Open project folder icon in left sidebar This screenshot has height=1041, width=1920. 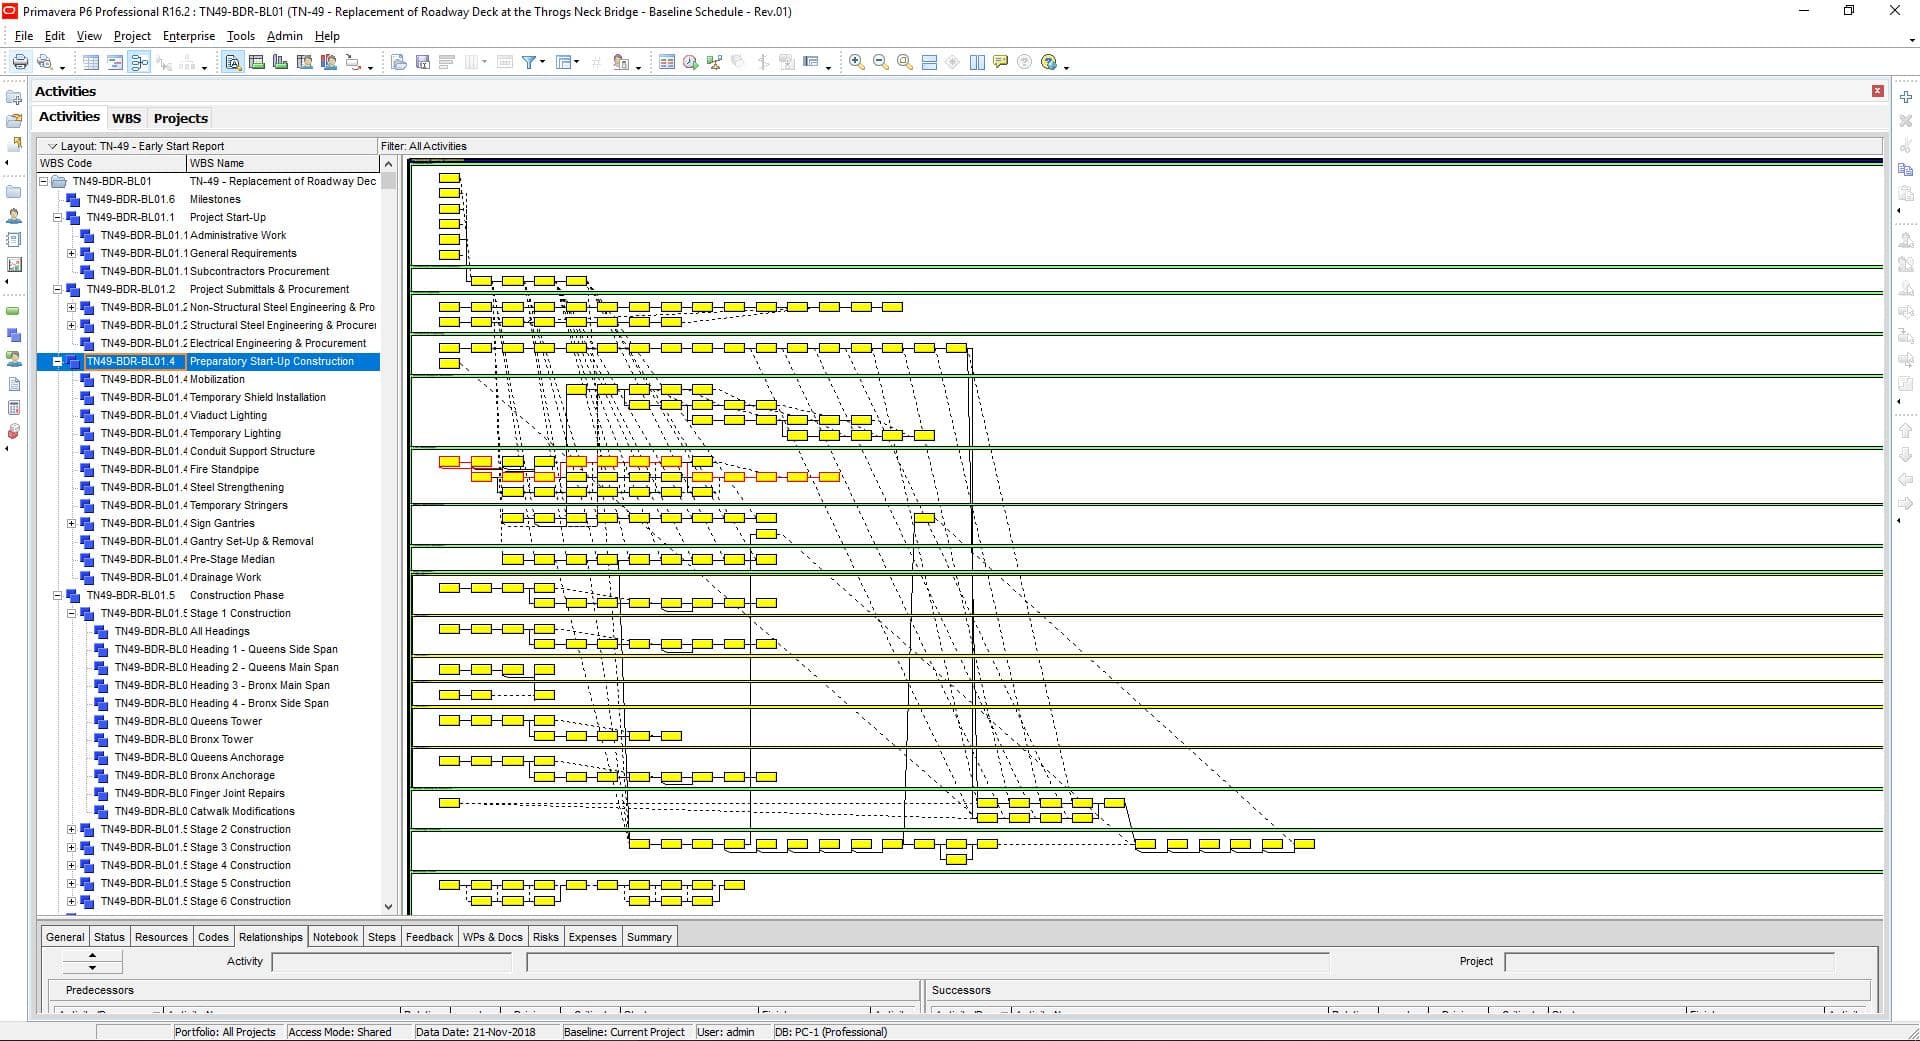point(14,120)
